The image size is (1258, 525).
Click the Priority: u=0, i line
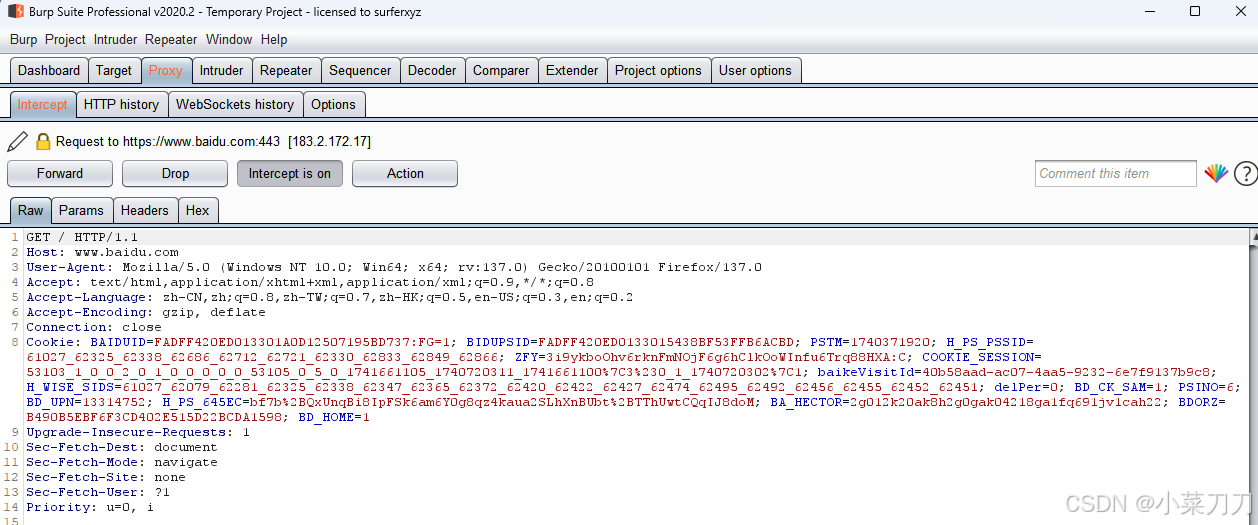(90, 507)
